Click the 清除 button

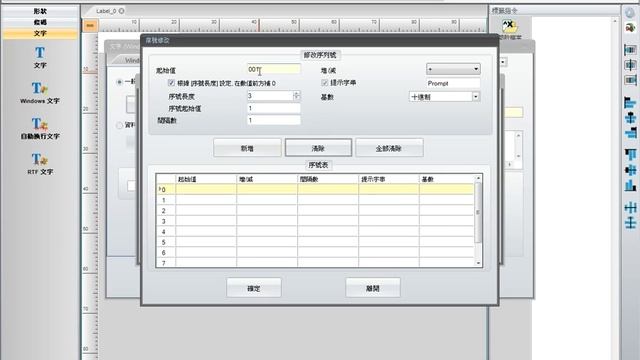pyautogui.click(x=318, y=148)
